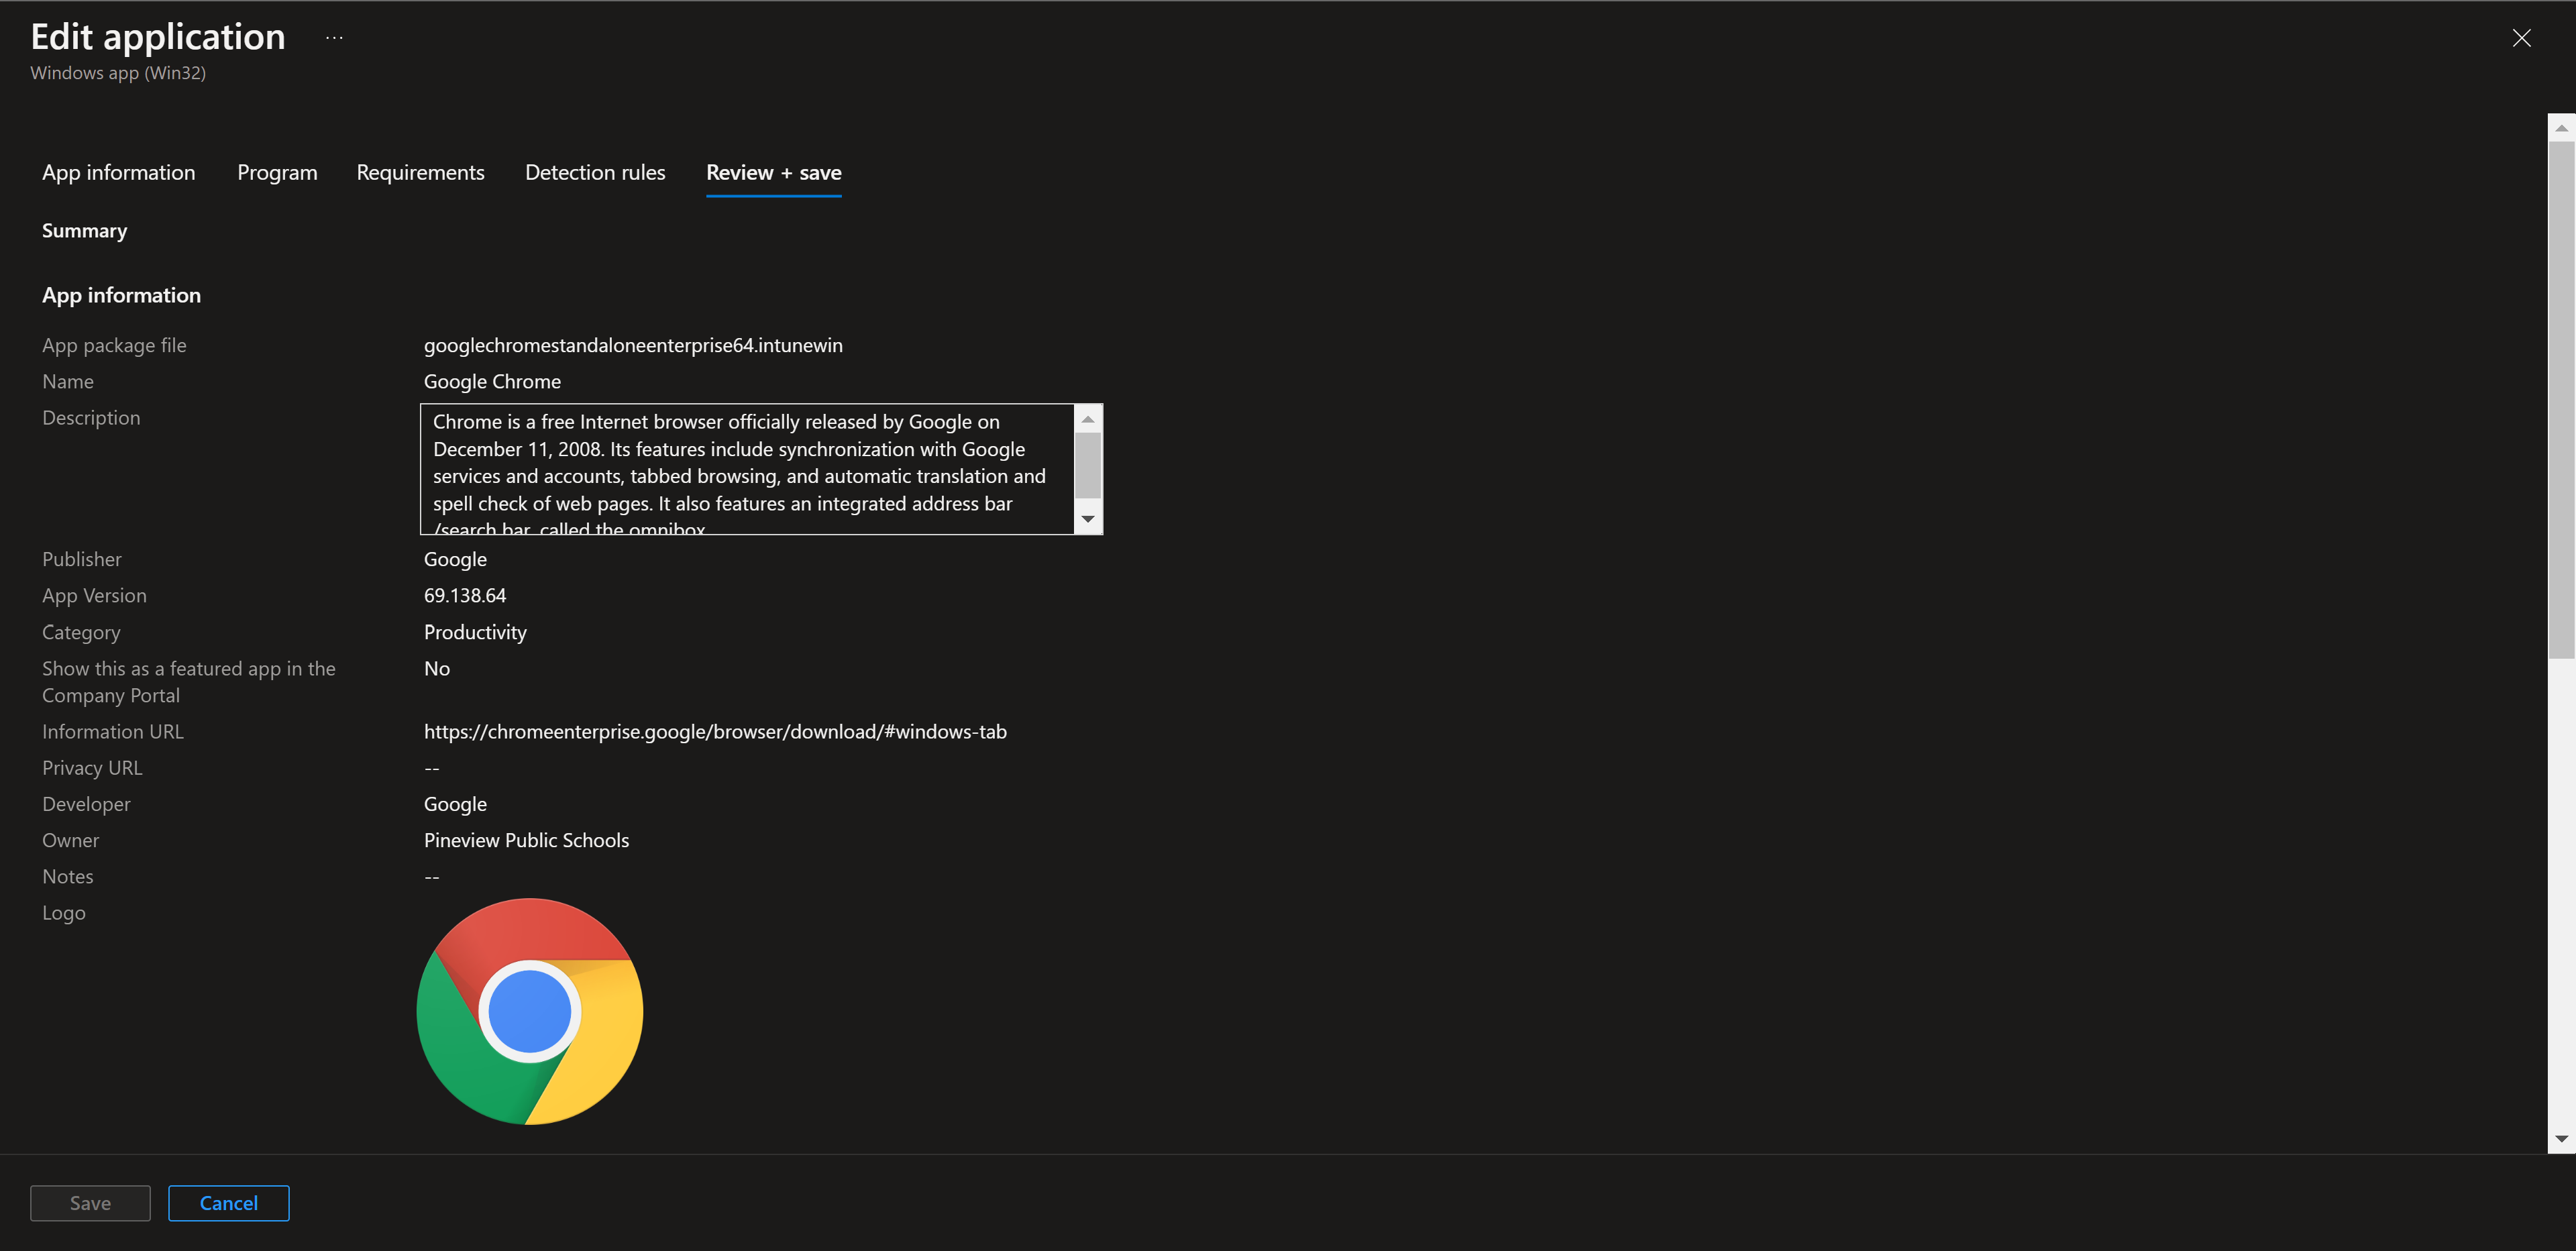Select the Detection rules tab
The width and height of the screenshot is (2576, 1251).
click(x=595, y=172)
